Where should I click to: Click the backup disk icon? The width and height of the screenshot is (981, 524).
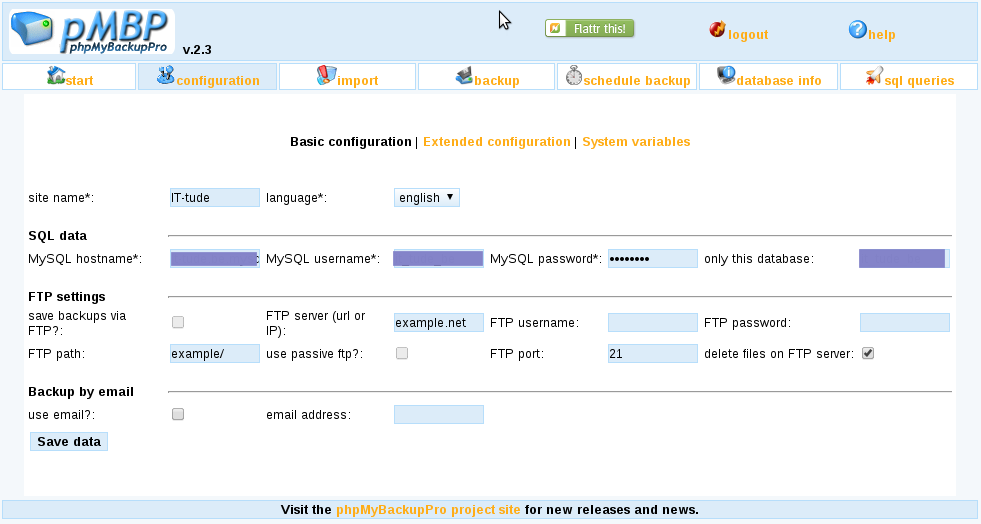(464, 76)
